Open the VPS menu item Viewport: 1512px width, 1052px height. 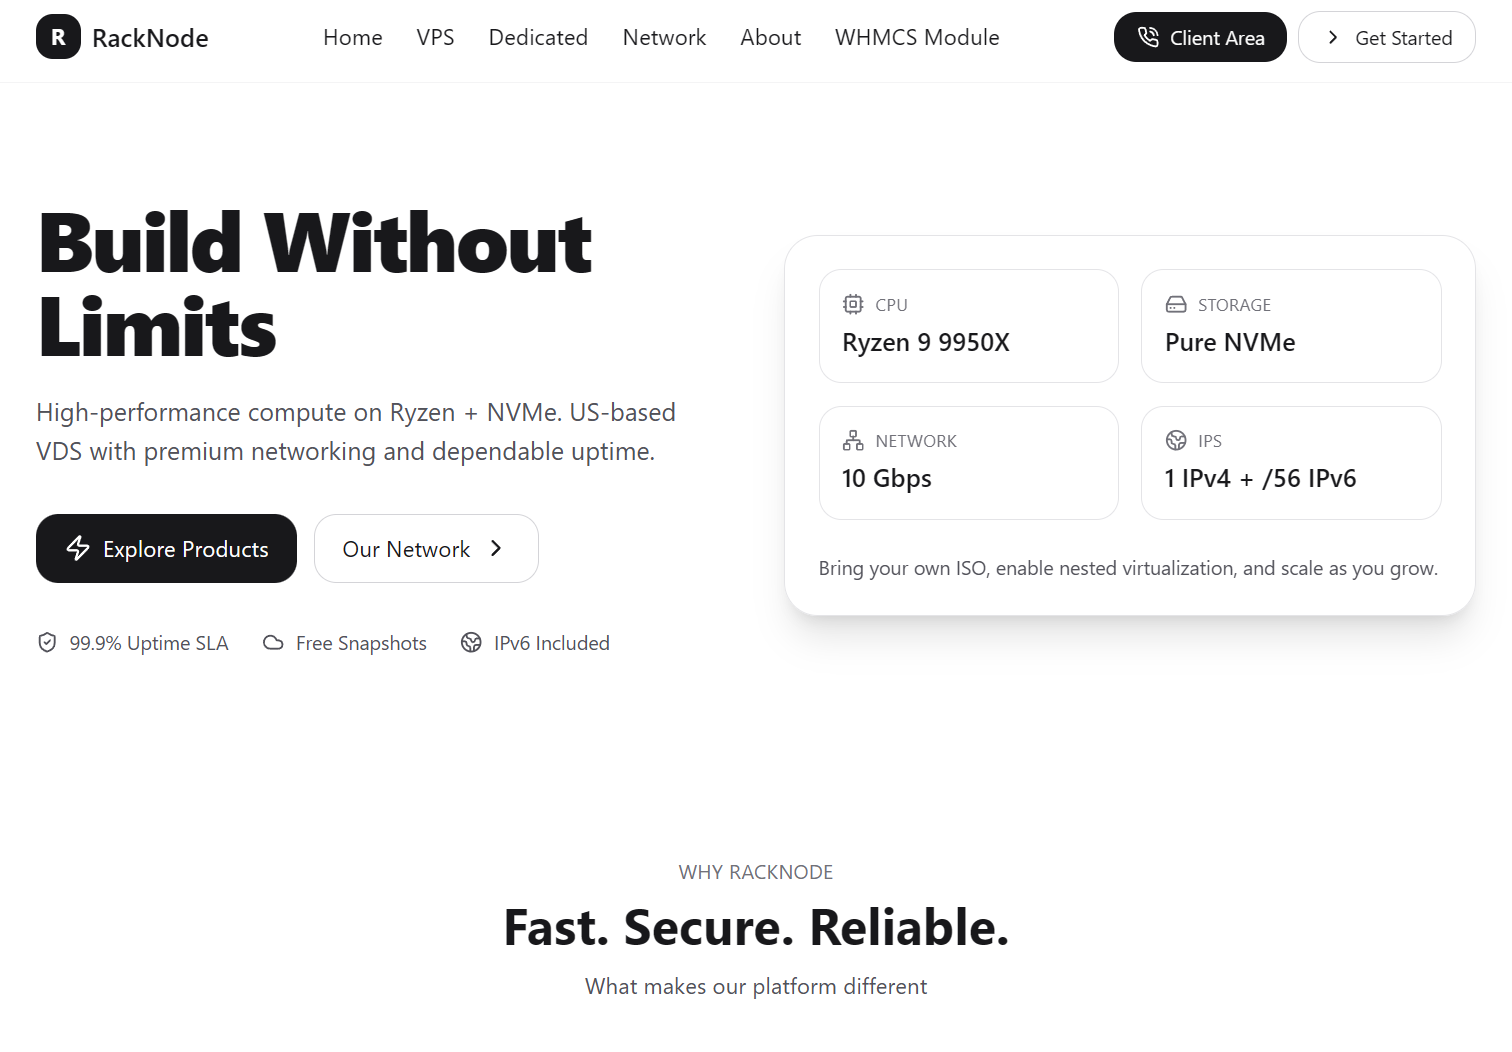pos(435,37)
